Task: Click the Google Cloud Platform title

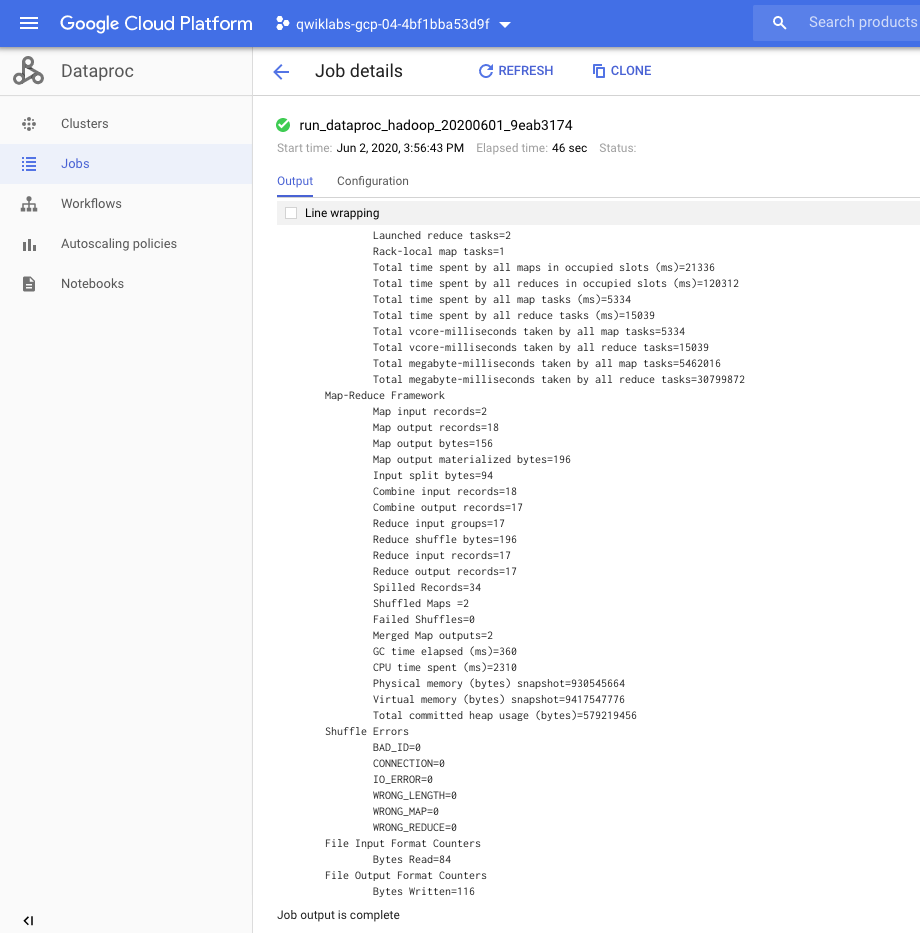Action: (156, 23)
